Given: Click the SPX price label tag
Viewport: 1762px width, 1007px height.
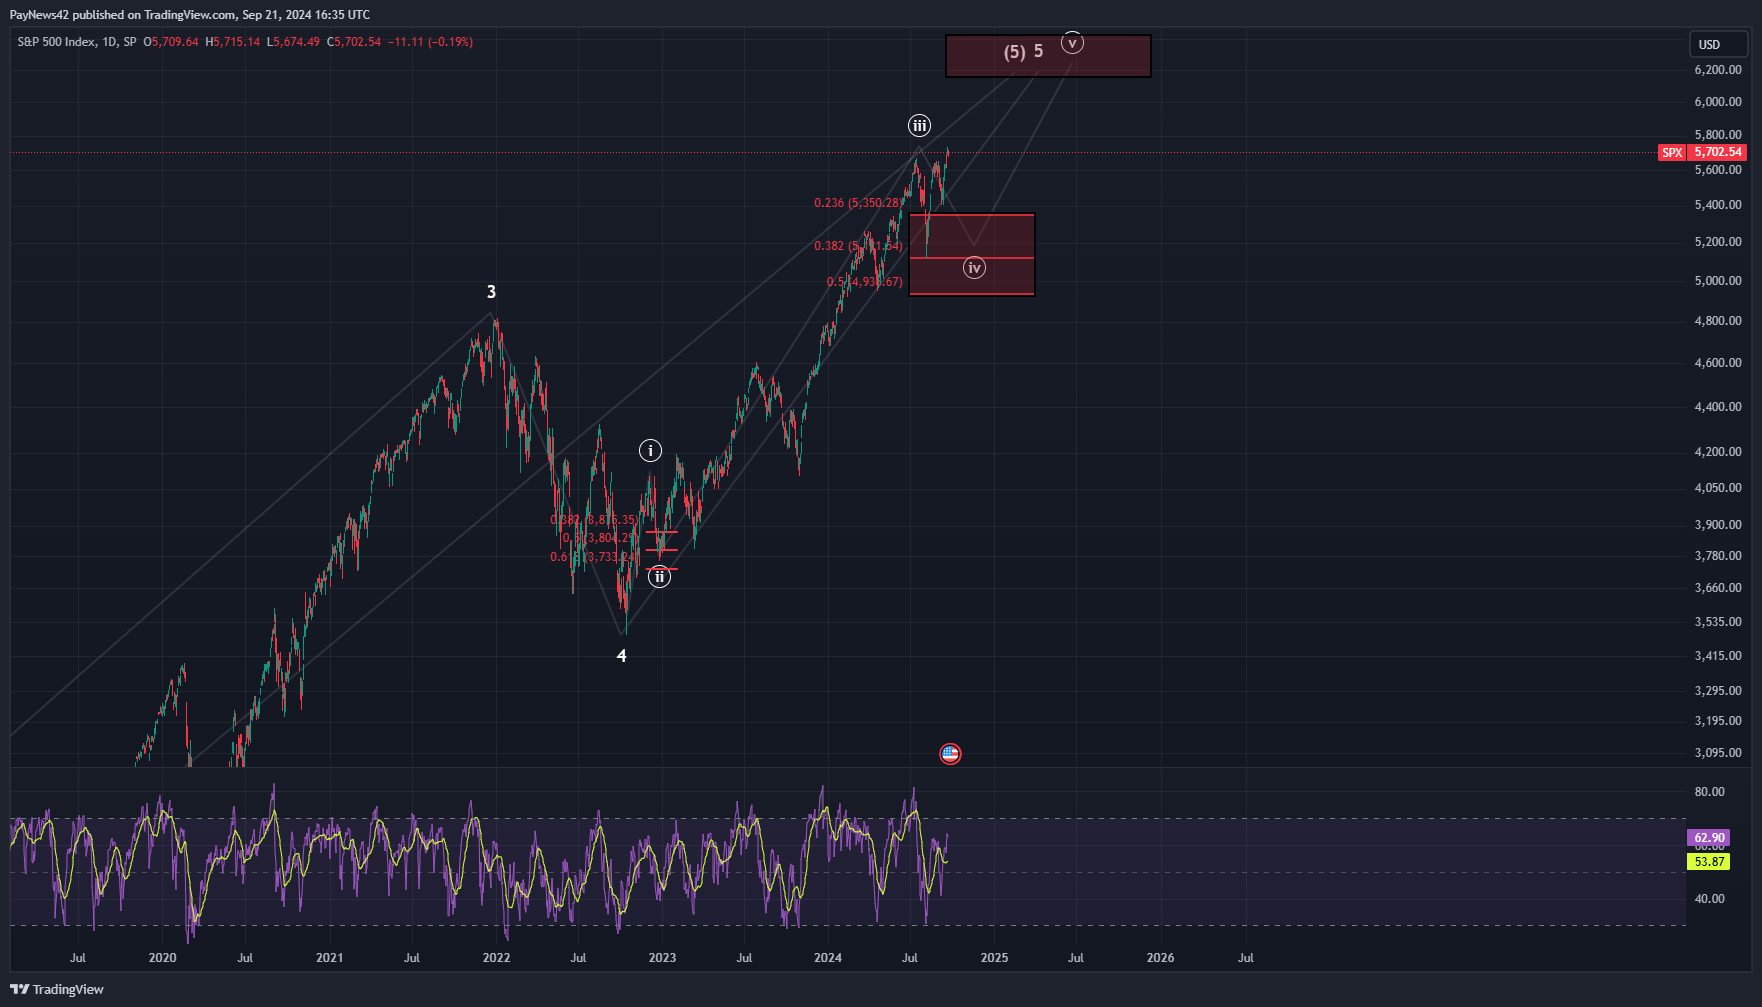Looking at the screenshot, I should [1672, 153].
